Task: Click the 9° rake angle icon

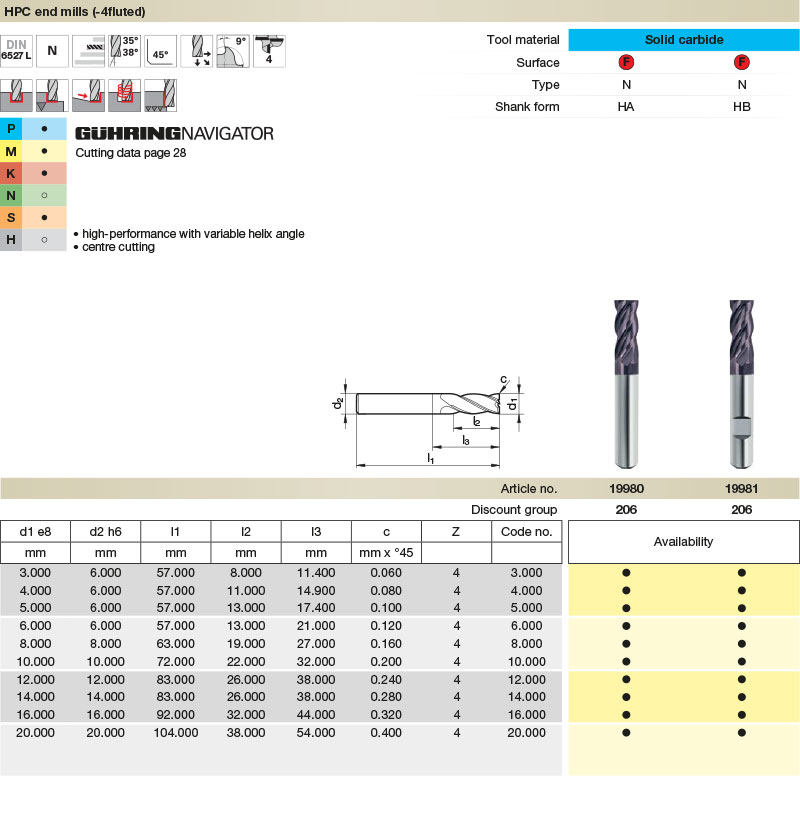Action: (x=233, y=51)
